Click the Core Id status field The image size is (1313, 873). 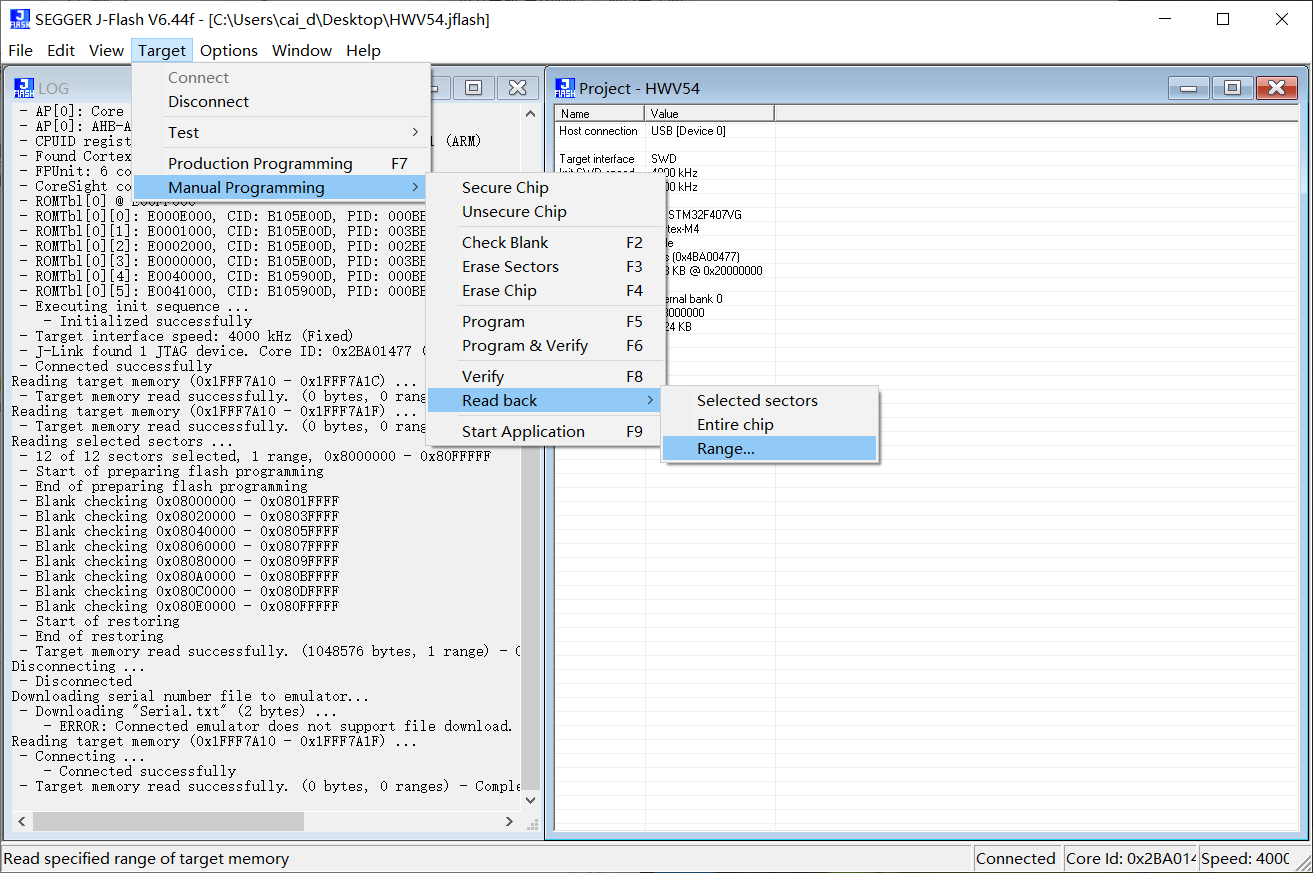pos(1129,859)
